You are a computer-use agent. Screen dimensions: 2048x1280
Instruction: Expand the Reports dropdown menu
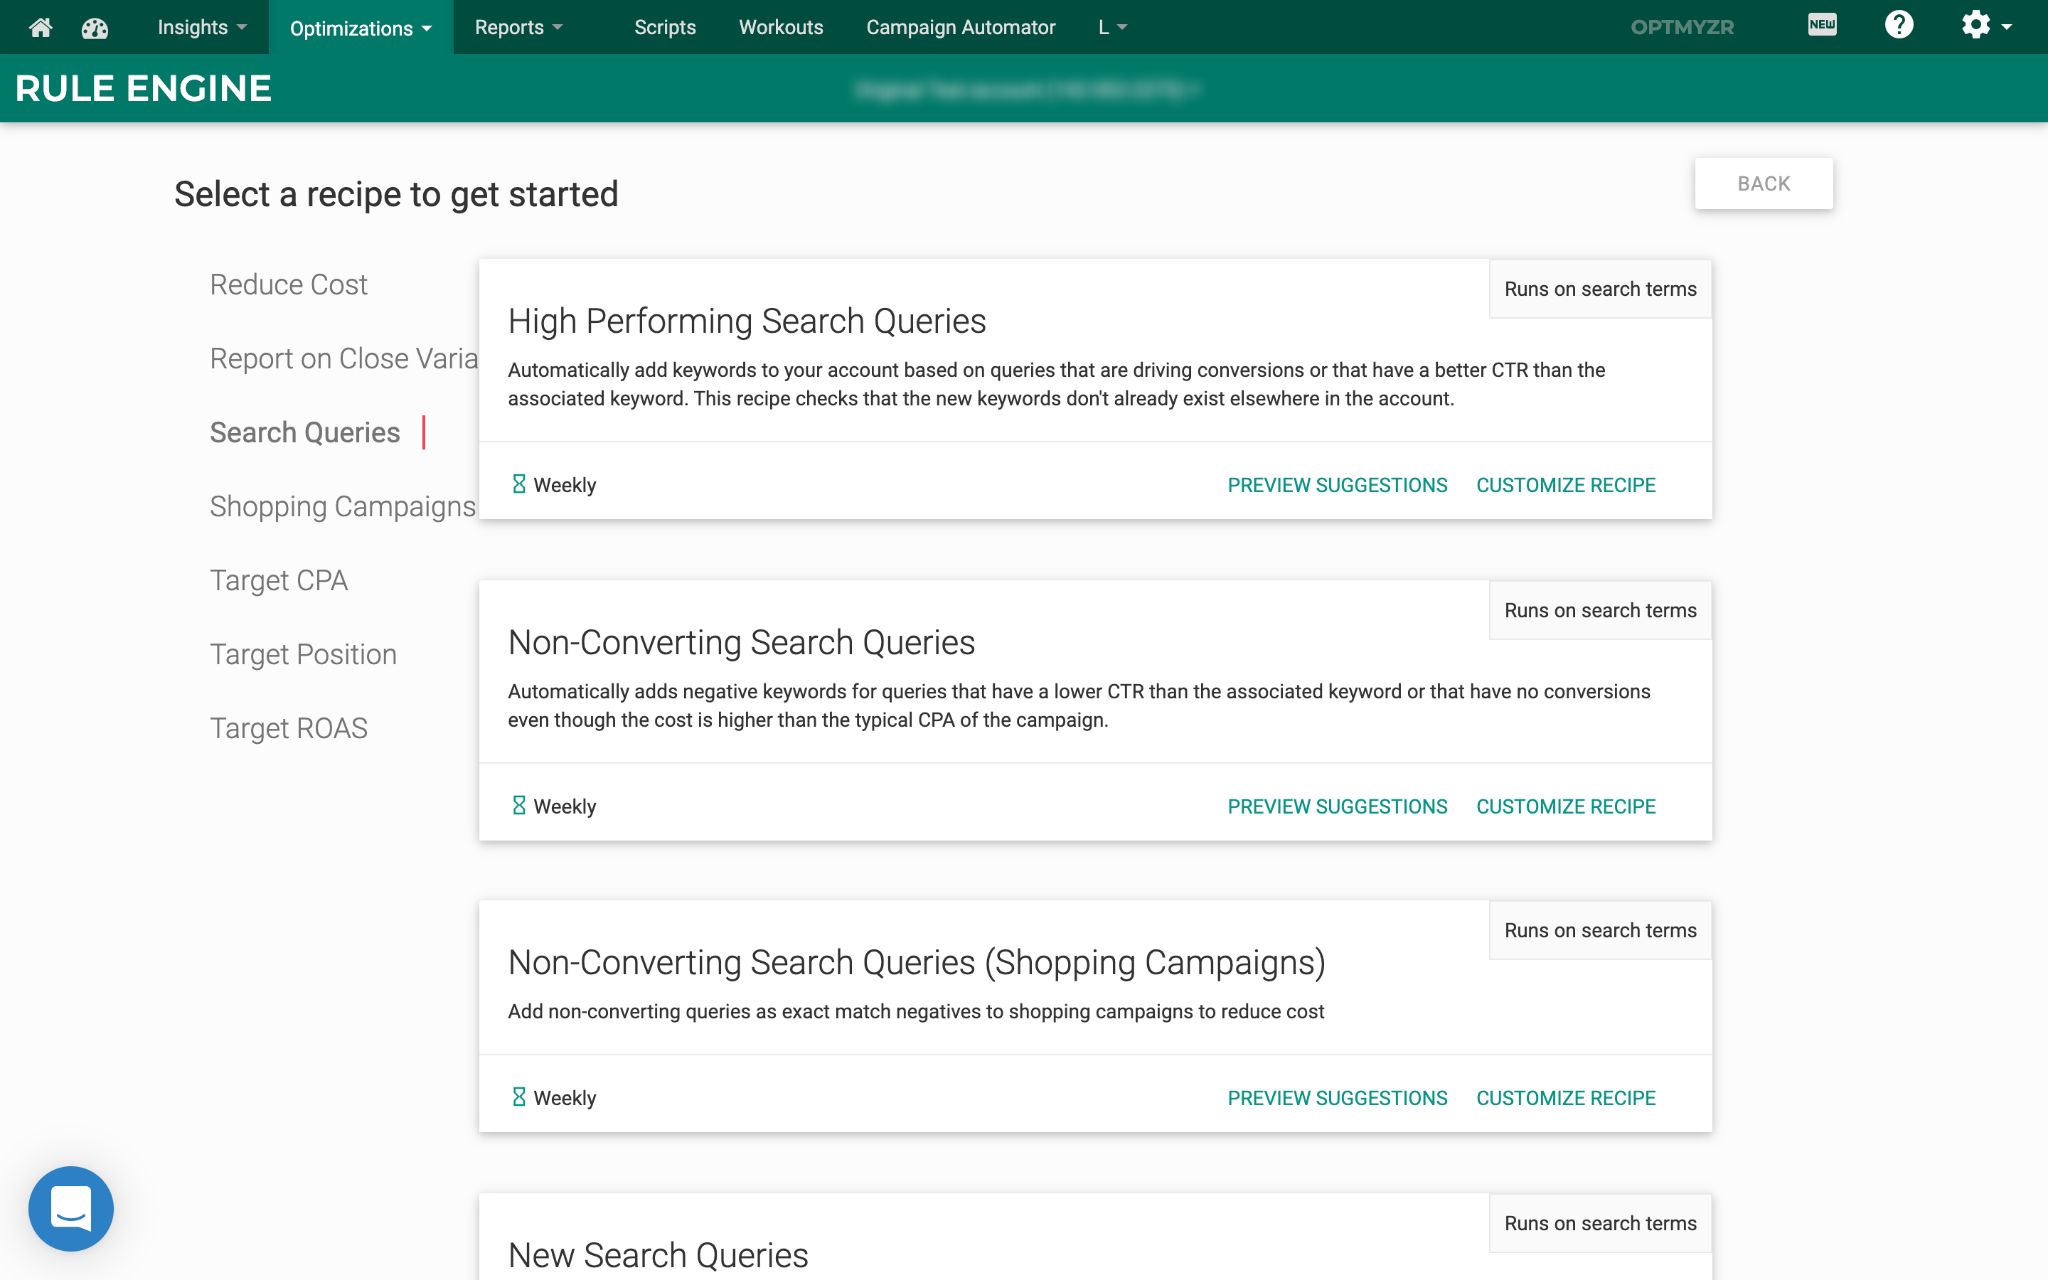pos(518,27)
